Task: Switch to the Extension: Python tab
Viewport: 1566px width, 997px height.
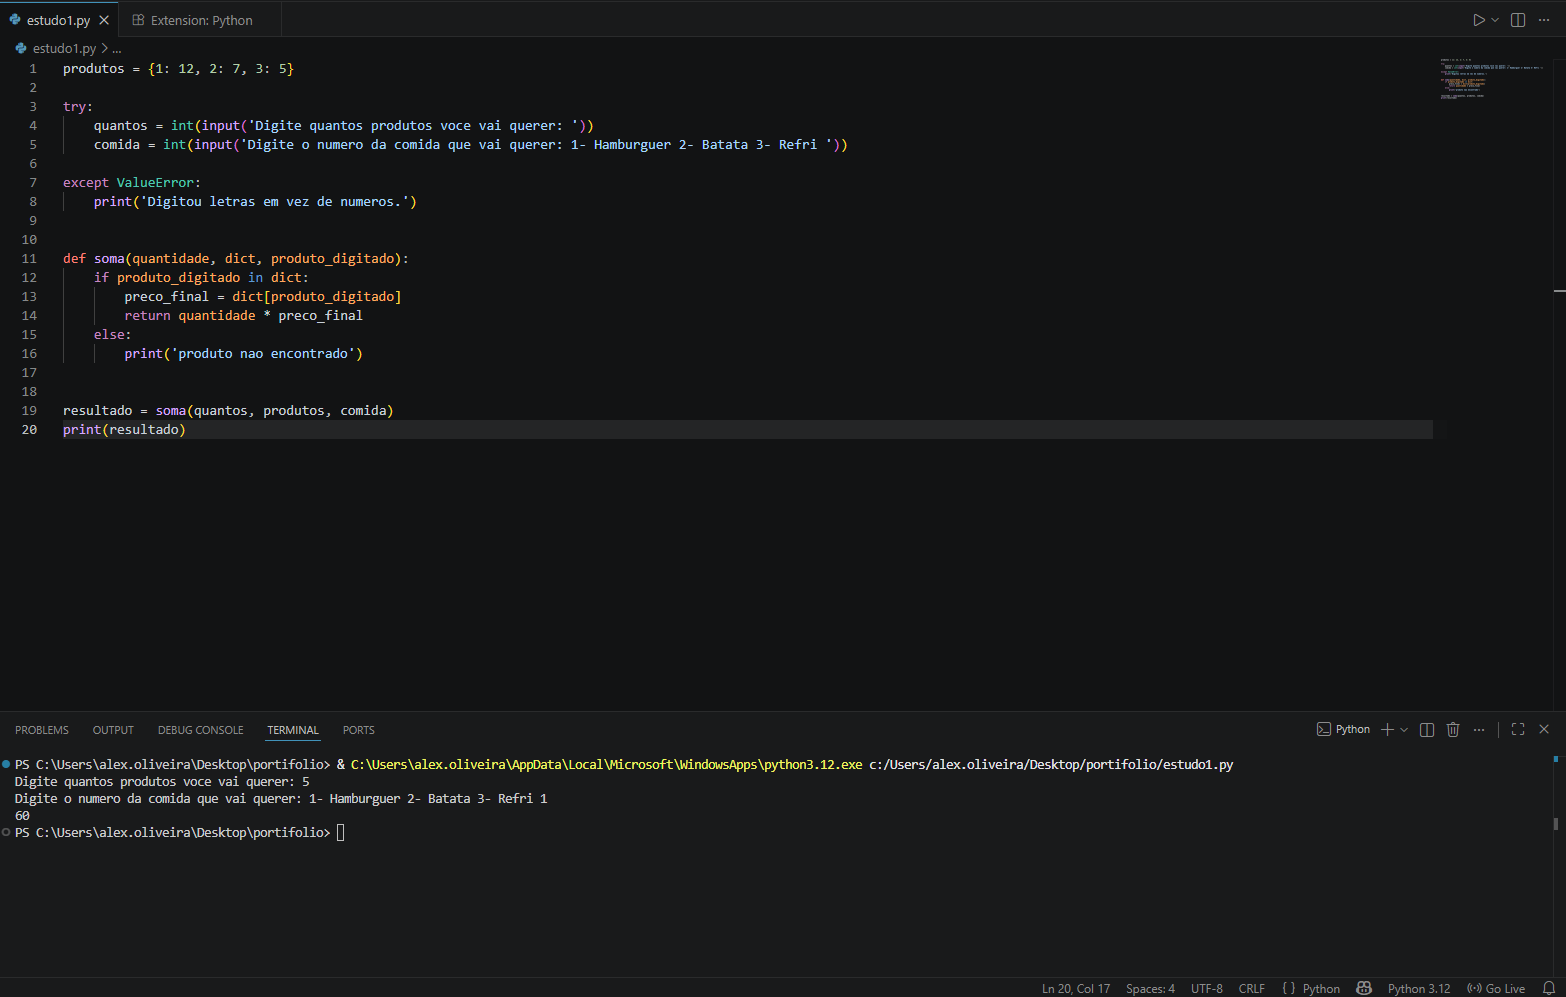Action: point(200,20)
